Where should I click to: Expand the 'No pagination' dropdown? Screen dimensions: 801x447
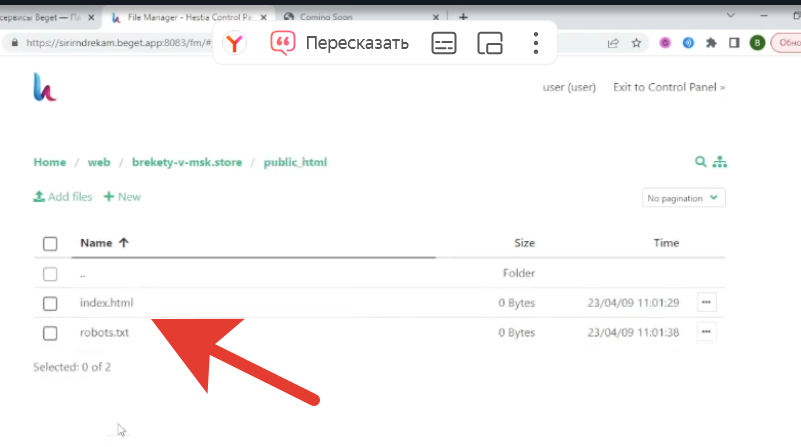[683, 198]
